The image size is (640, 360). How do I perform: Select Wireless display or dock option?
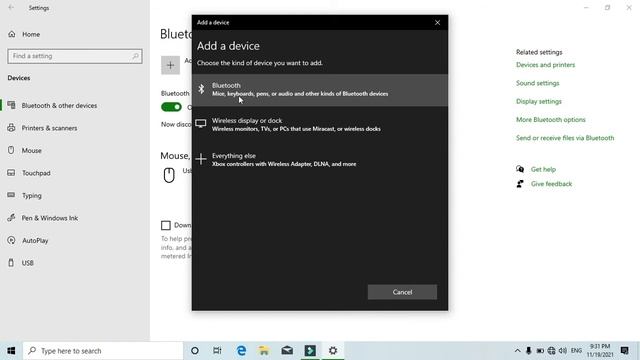[320, 124]
